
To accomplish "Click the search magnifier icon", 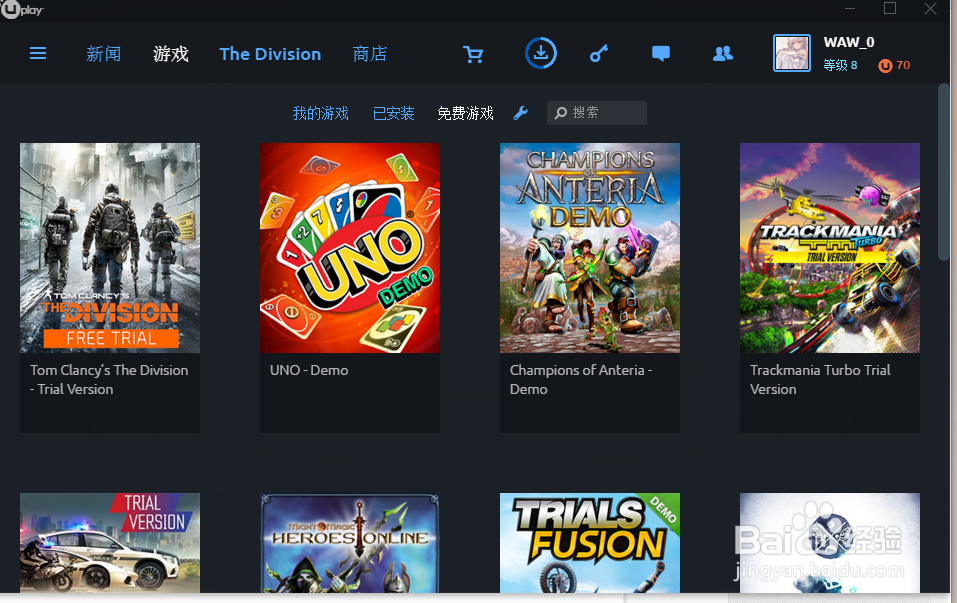I will point(561,113).
